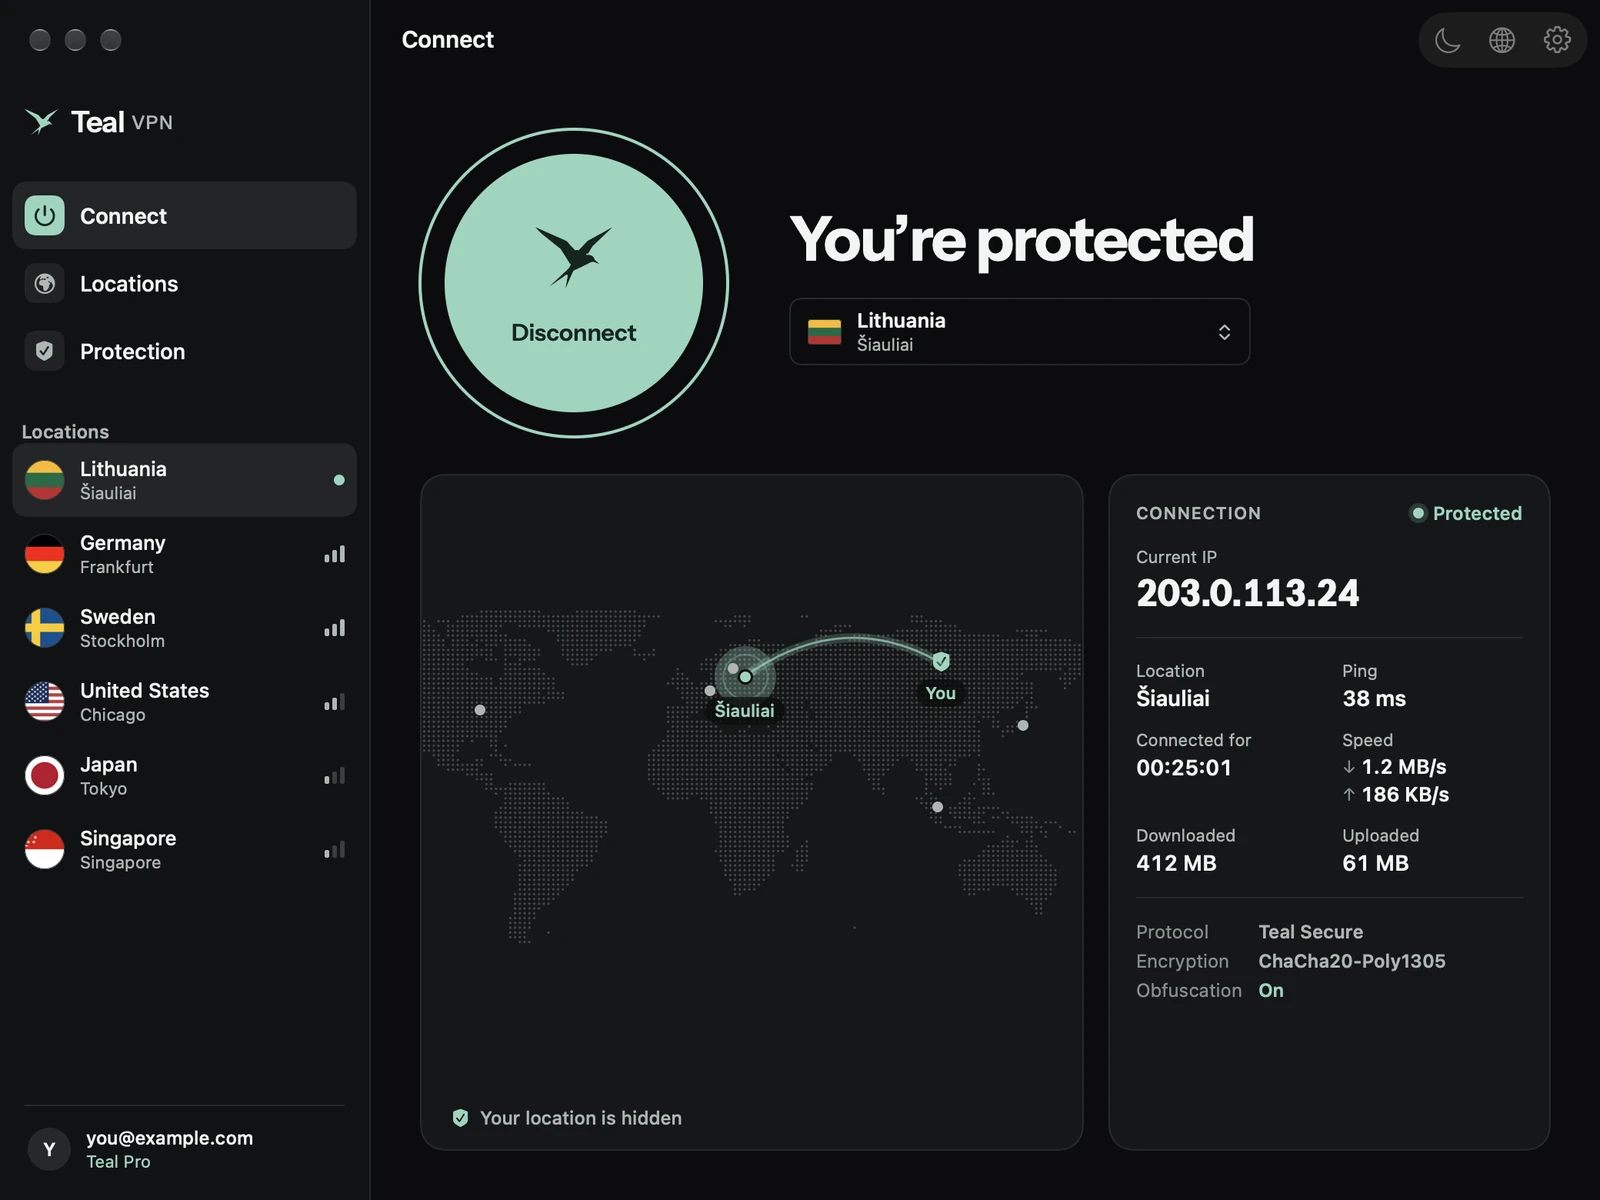Viewport: 1600px width, 1200px height.
Task: Click the Ping 38 ms value
Action: (1374, 699)
